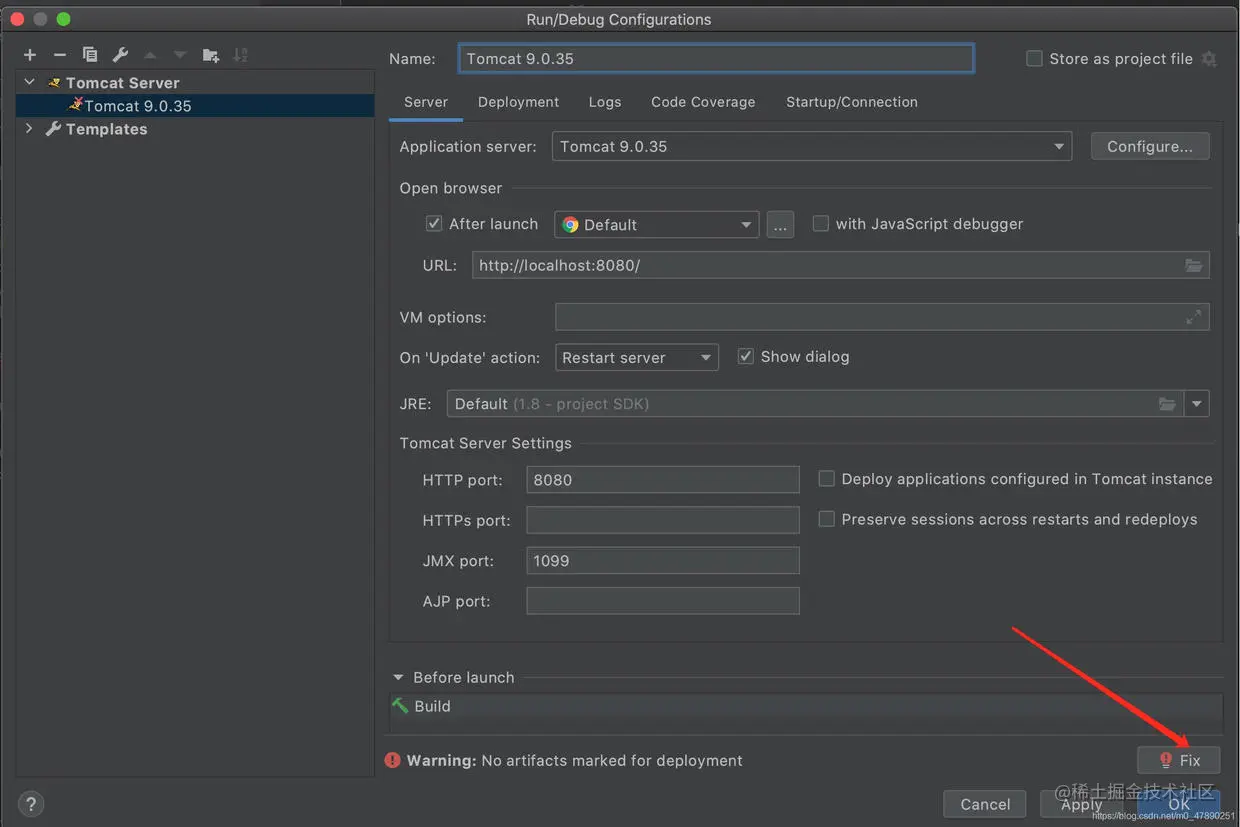
Task: Open help question mark button
Action: click(31, 803)
